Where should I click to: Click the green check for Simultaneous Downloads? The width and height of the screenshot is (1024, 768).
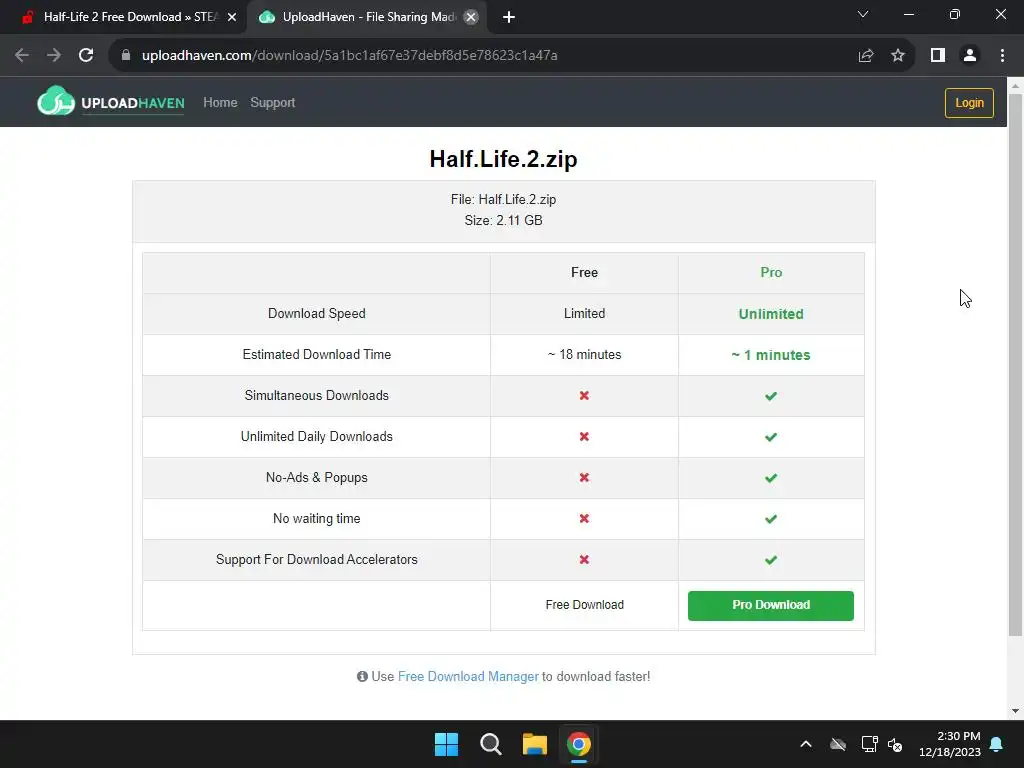771,396
